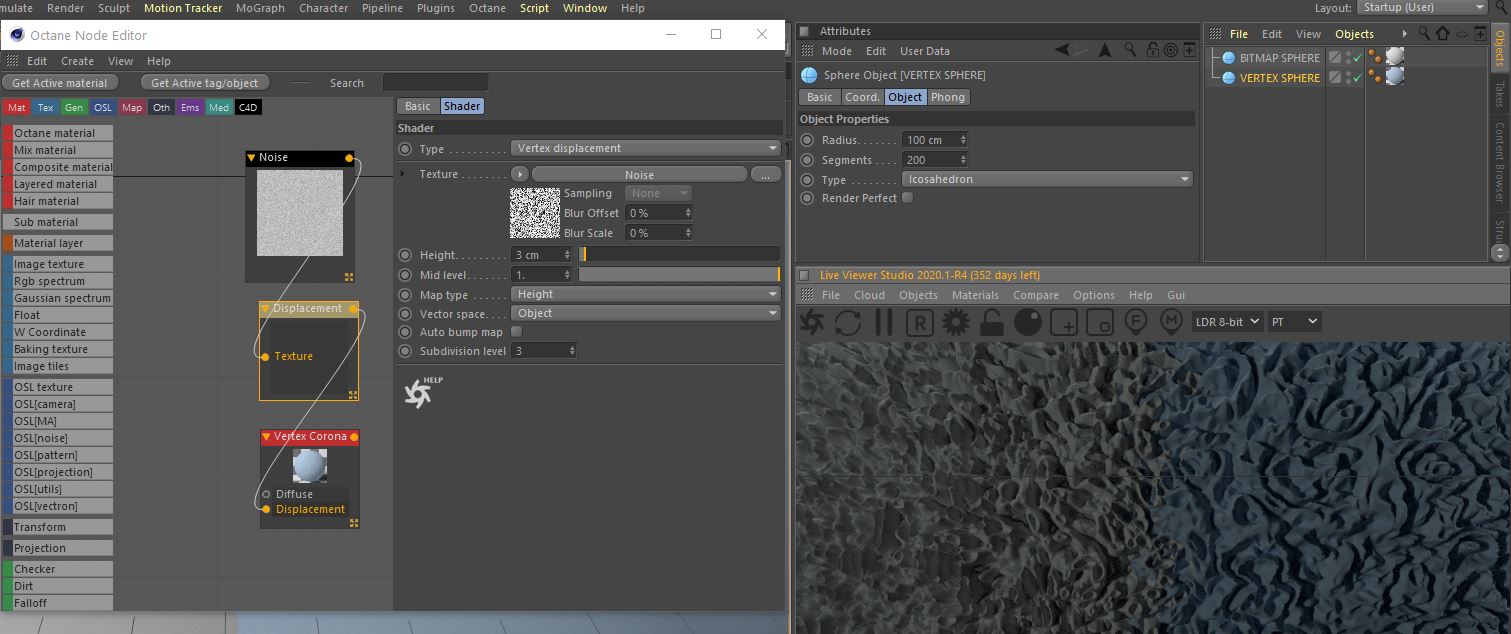Click the Get Active material button
Image resolution: width=1511 pixels, height=634 pixels.
pyautogui.click(x=61, y=83)
